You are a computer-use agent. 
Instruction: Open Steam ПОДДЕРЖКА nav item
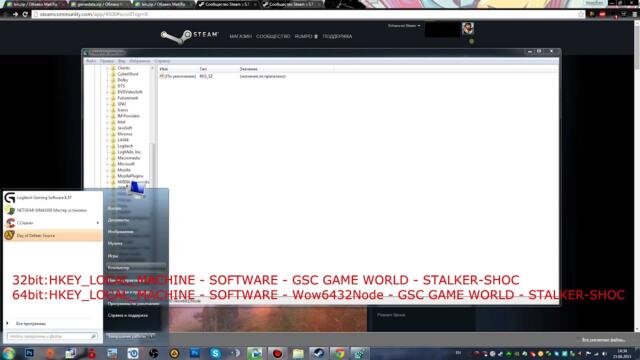tap(337, 36)
